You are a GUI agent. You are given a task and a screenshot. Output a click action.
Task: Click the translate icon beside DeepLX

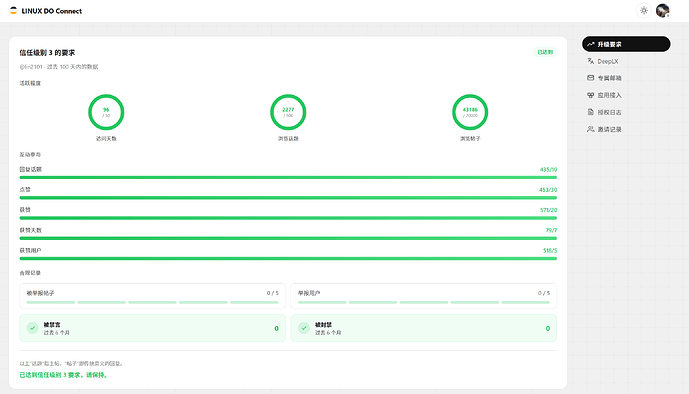pyautogui.click(x=591, y=61)
